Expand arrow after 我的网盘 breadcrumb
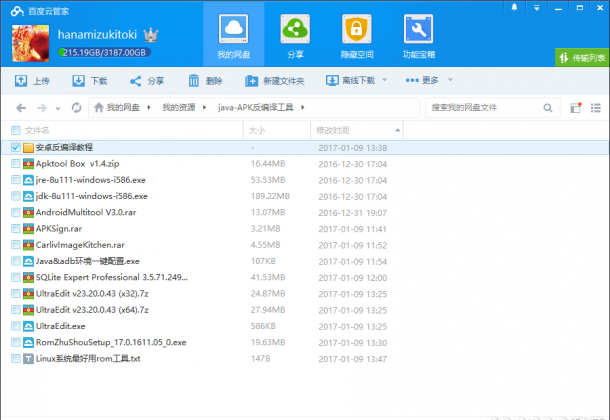 click(x=149, y=107)
